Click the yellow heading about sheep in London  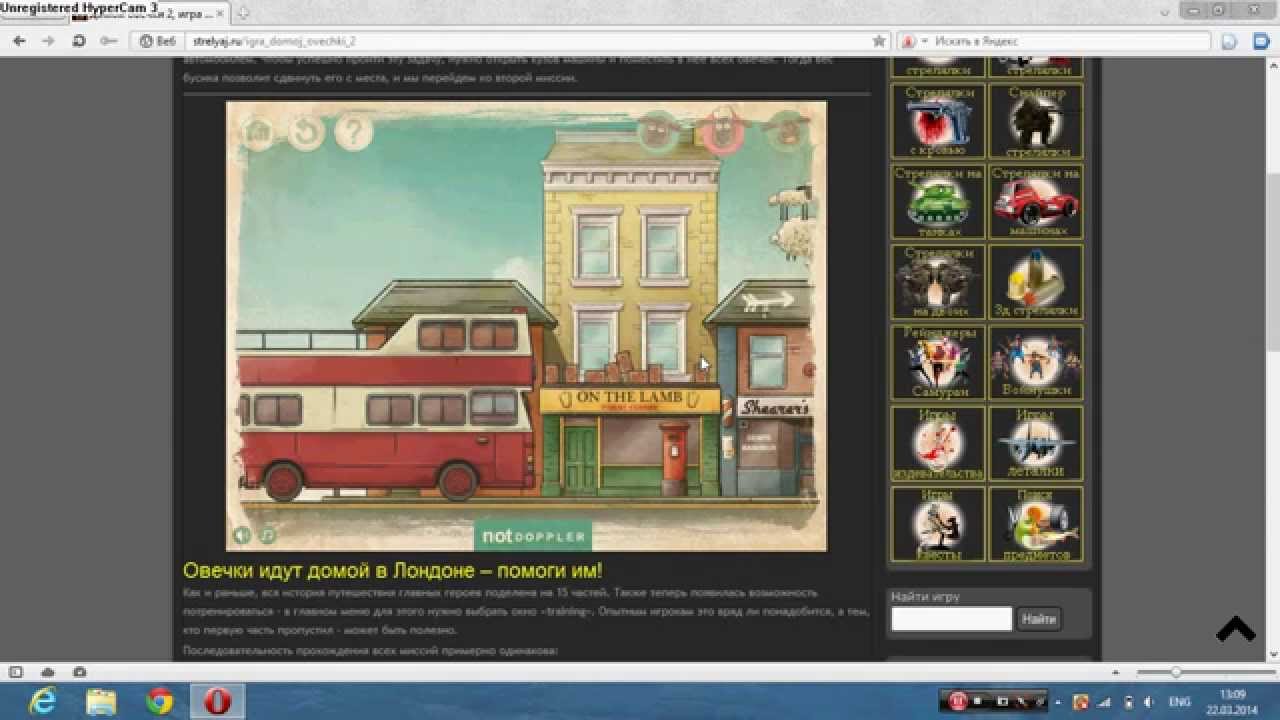[393, 571]
